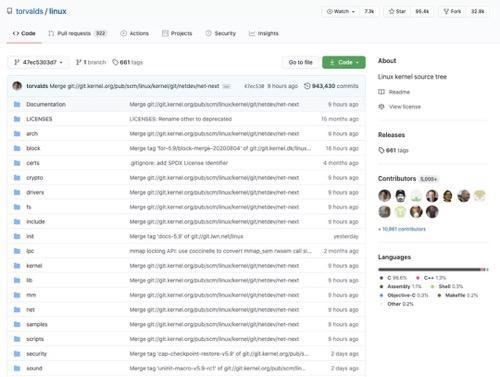This screenshot has width=500, height=377.
Task: Click the folder icon for lib
Action: click(17, 280)
